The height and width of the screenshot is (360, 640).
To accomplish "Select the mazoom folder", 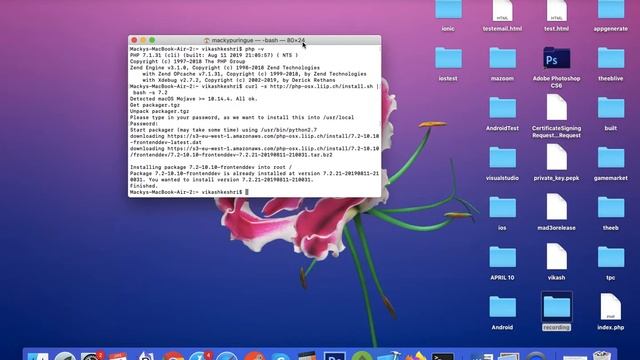I will point(502,58).
